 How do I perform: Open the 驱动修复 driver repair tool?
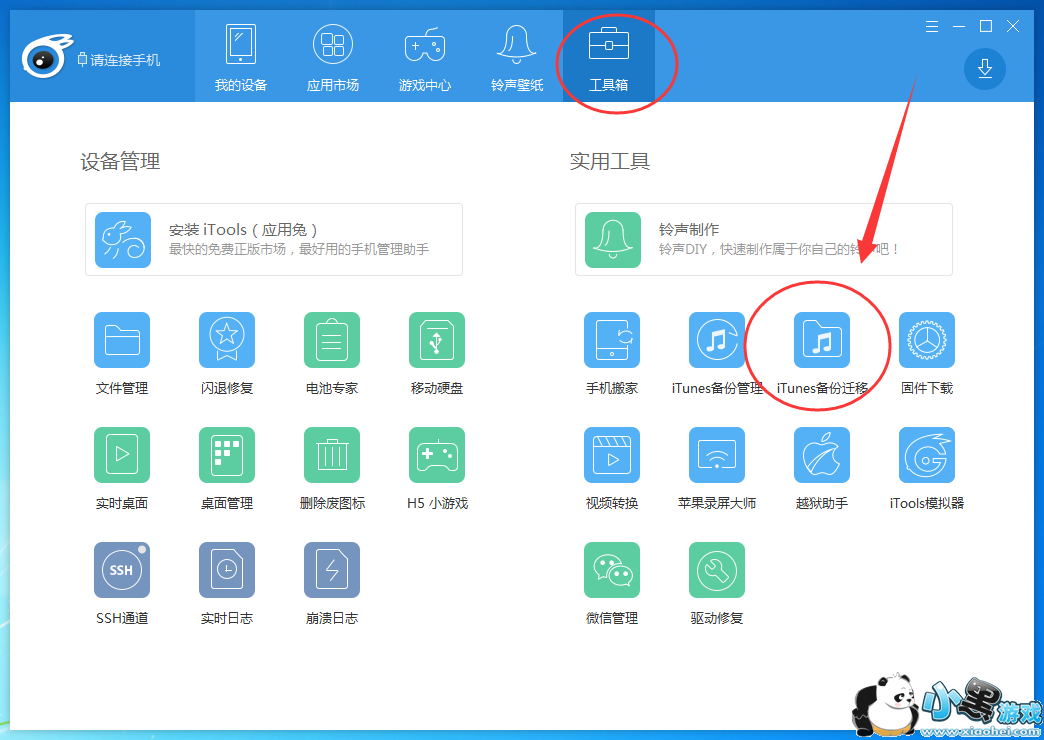pos(717,569)
